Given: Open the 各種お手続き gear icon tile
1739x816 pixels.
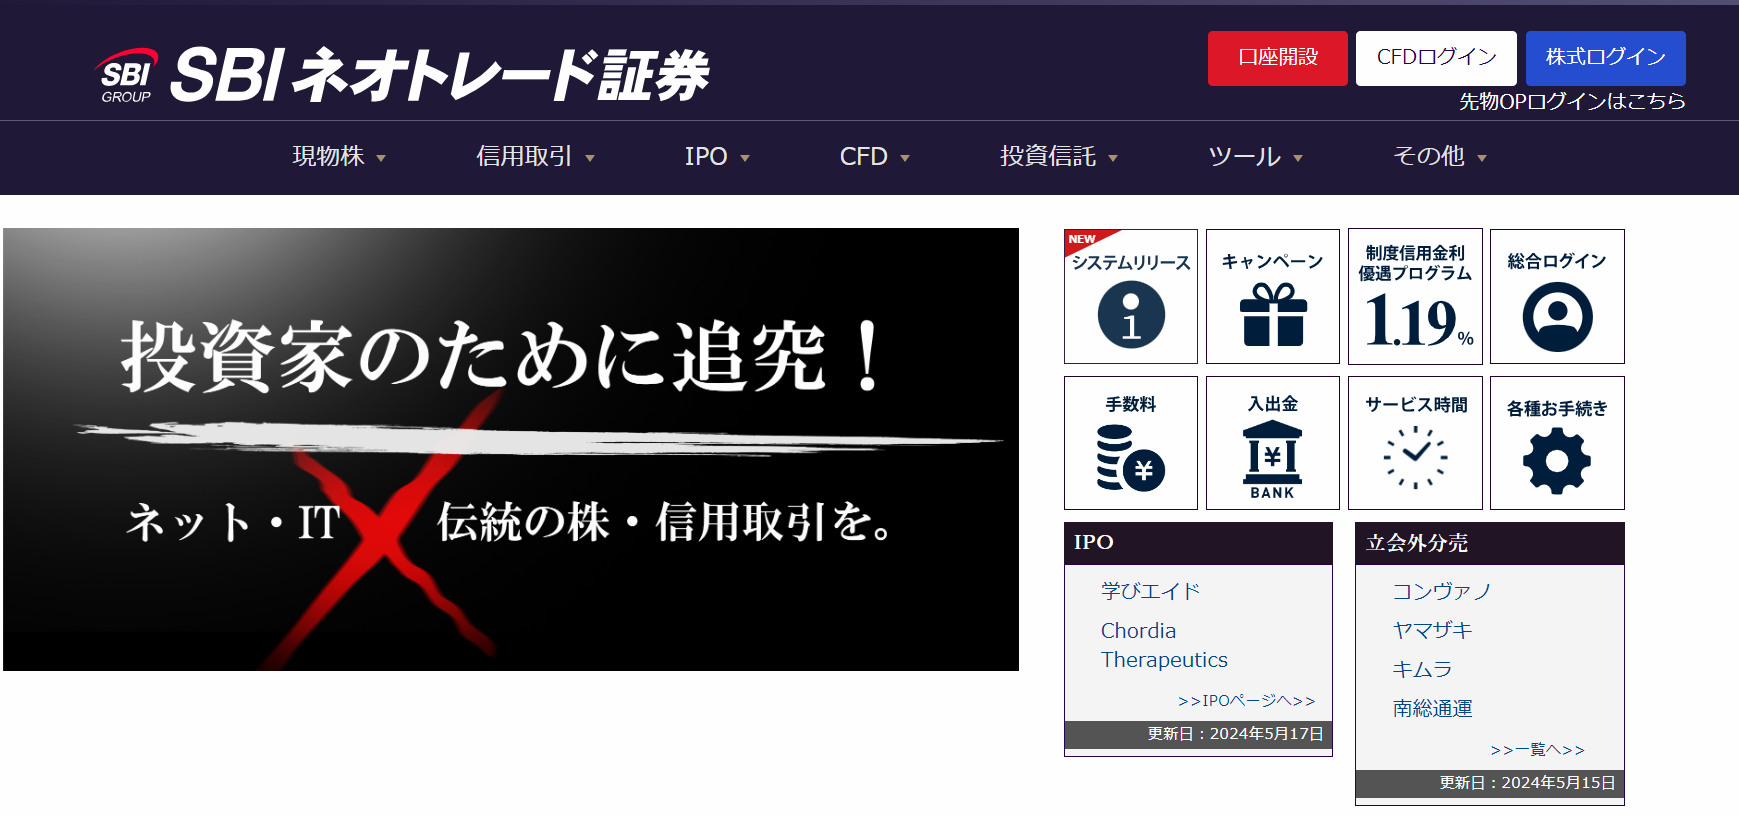Looking at the screenshot, I should tap(1557, 443).
